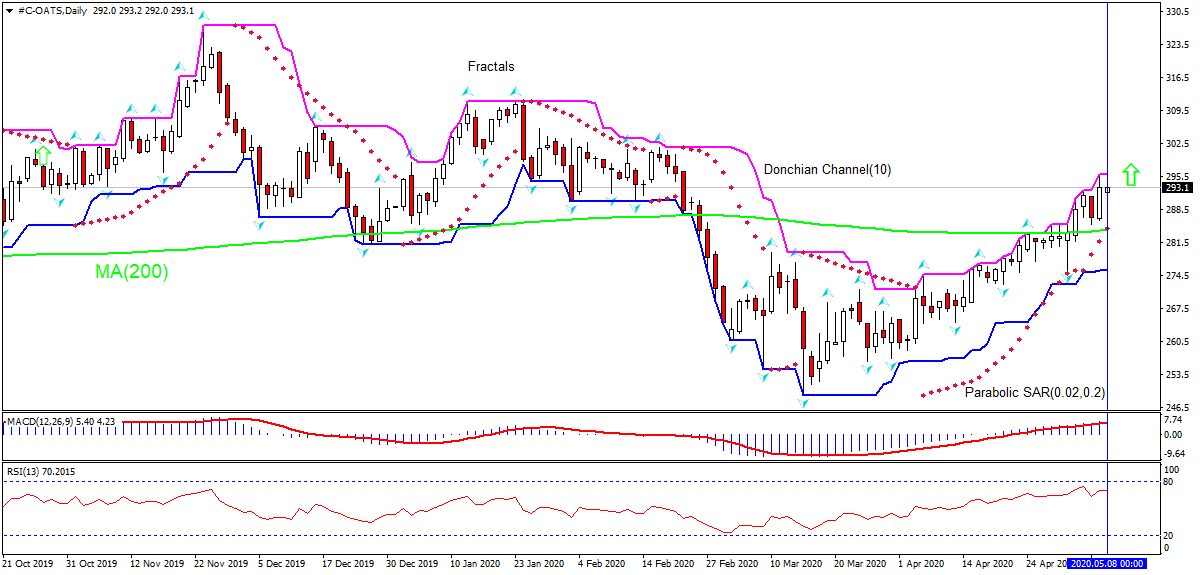
Task: Click the green up arrow above October 2019 candles
Action: pos(41,156)
